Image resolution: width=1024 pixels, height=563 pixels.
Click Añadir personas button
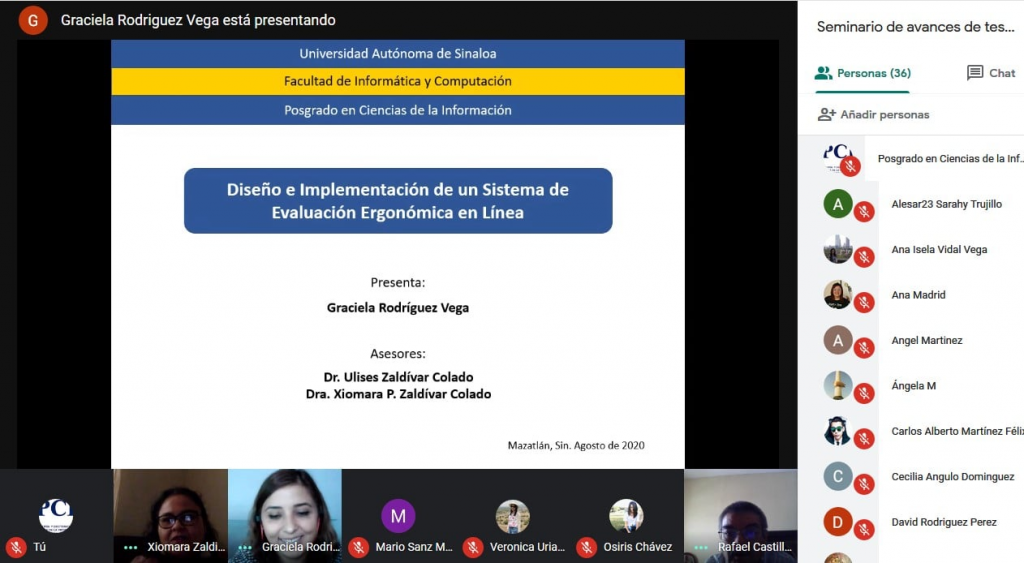coord(873,114)
